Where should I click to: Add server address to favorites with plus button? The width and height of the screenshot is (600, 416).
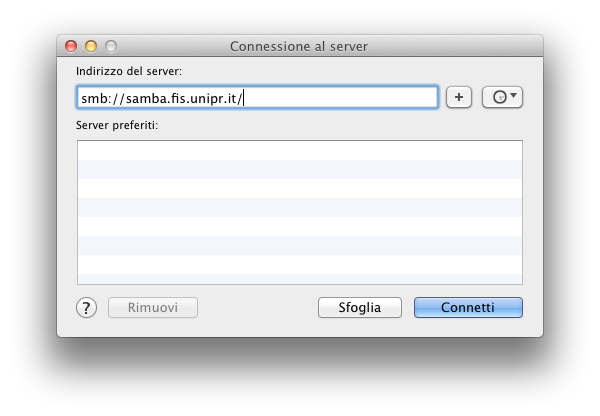pos(459,97)
